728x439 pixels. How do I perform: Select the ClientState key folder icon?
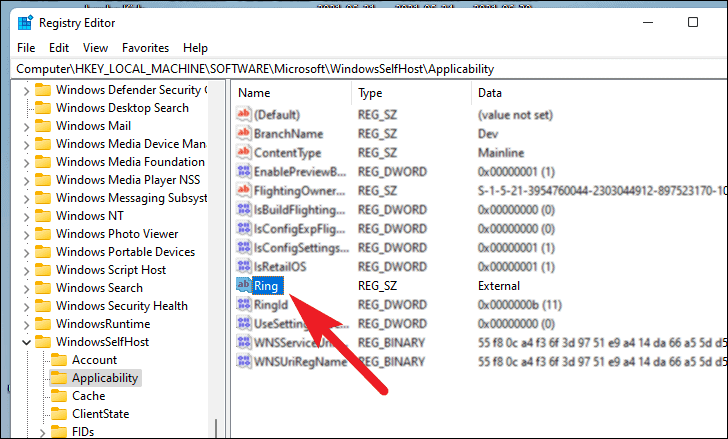(x=58, y=413)
